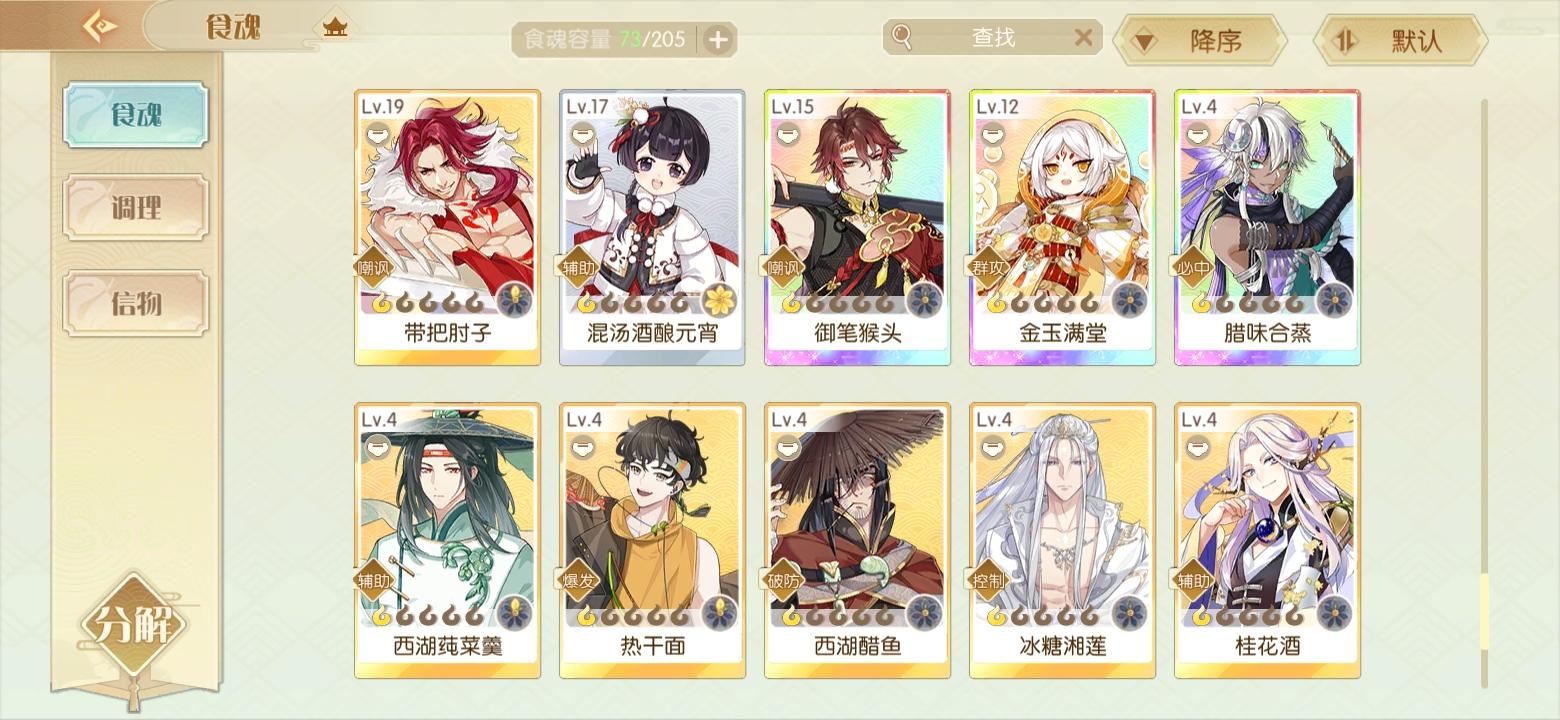
Task: Open the 默认 sort dropdown
Action: (1400, 41)
